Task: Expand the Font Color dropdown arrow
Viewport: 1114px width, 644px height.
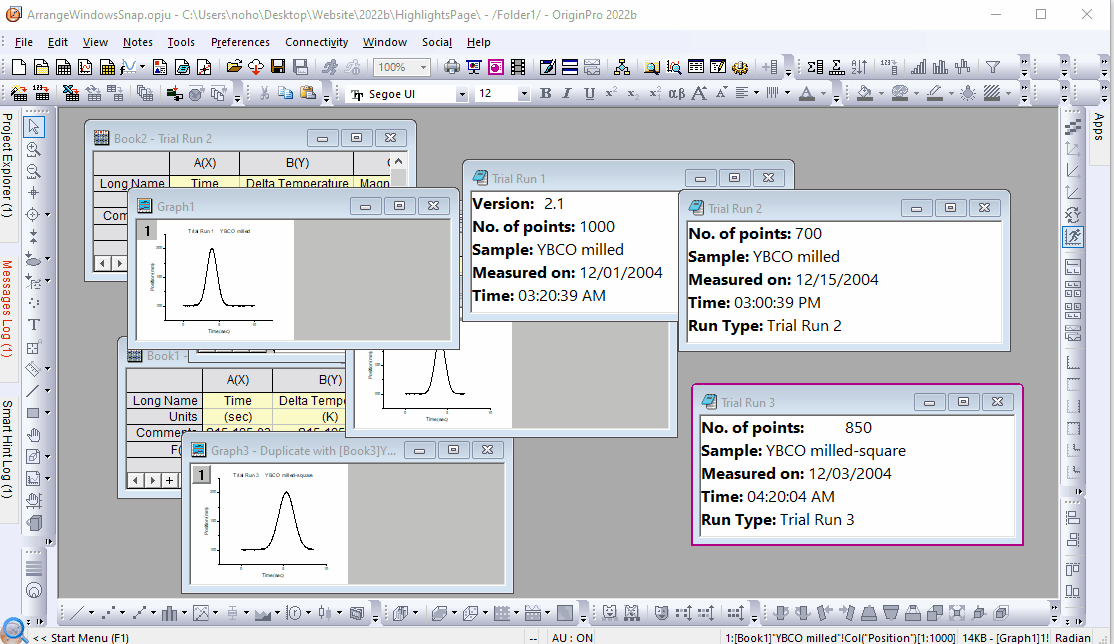Action: pos(823,93)
